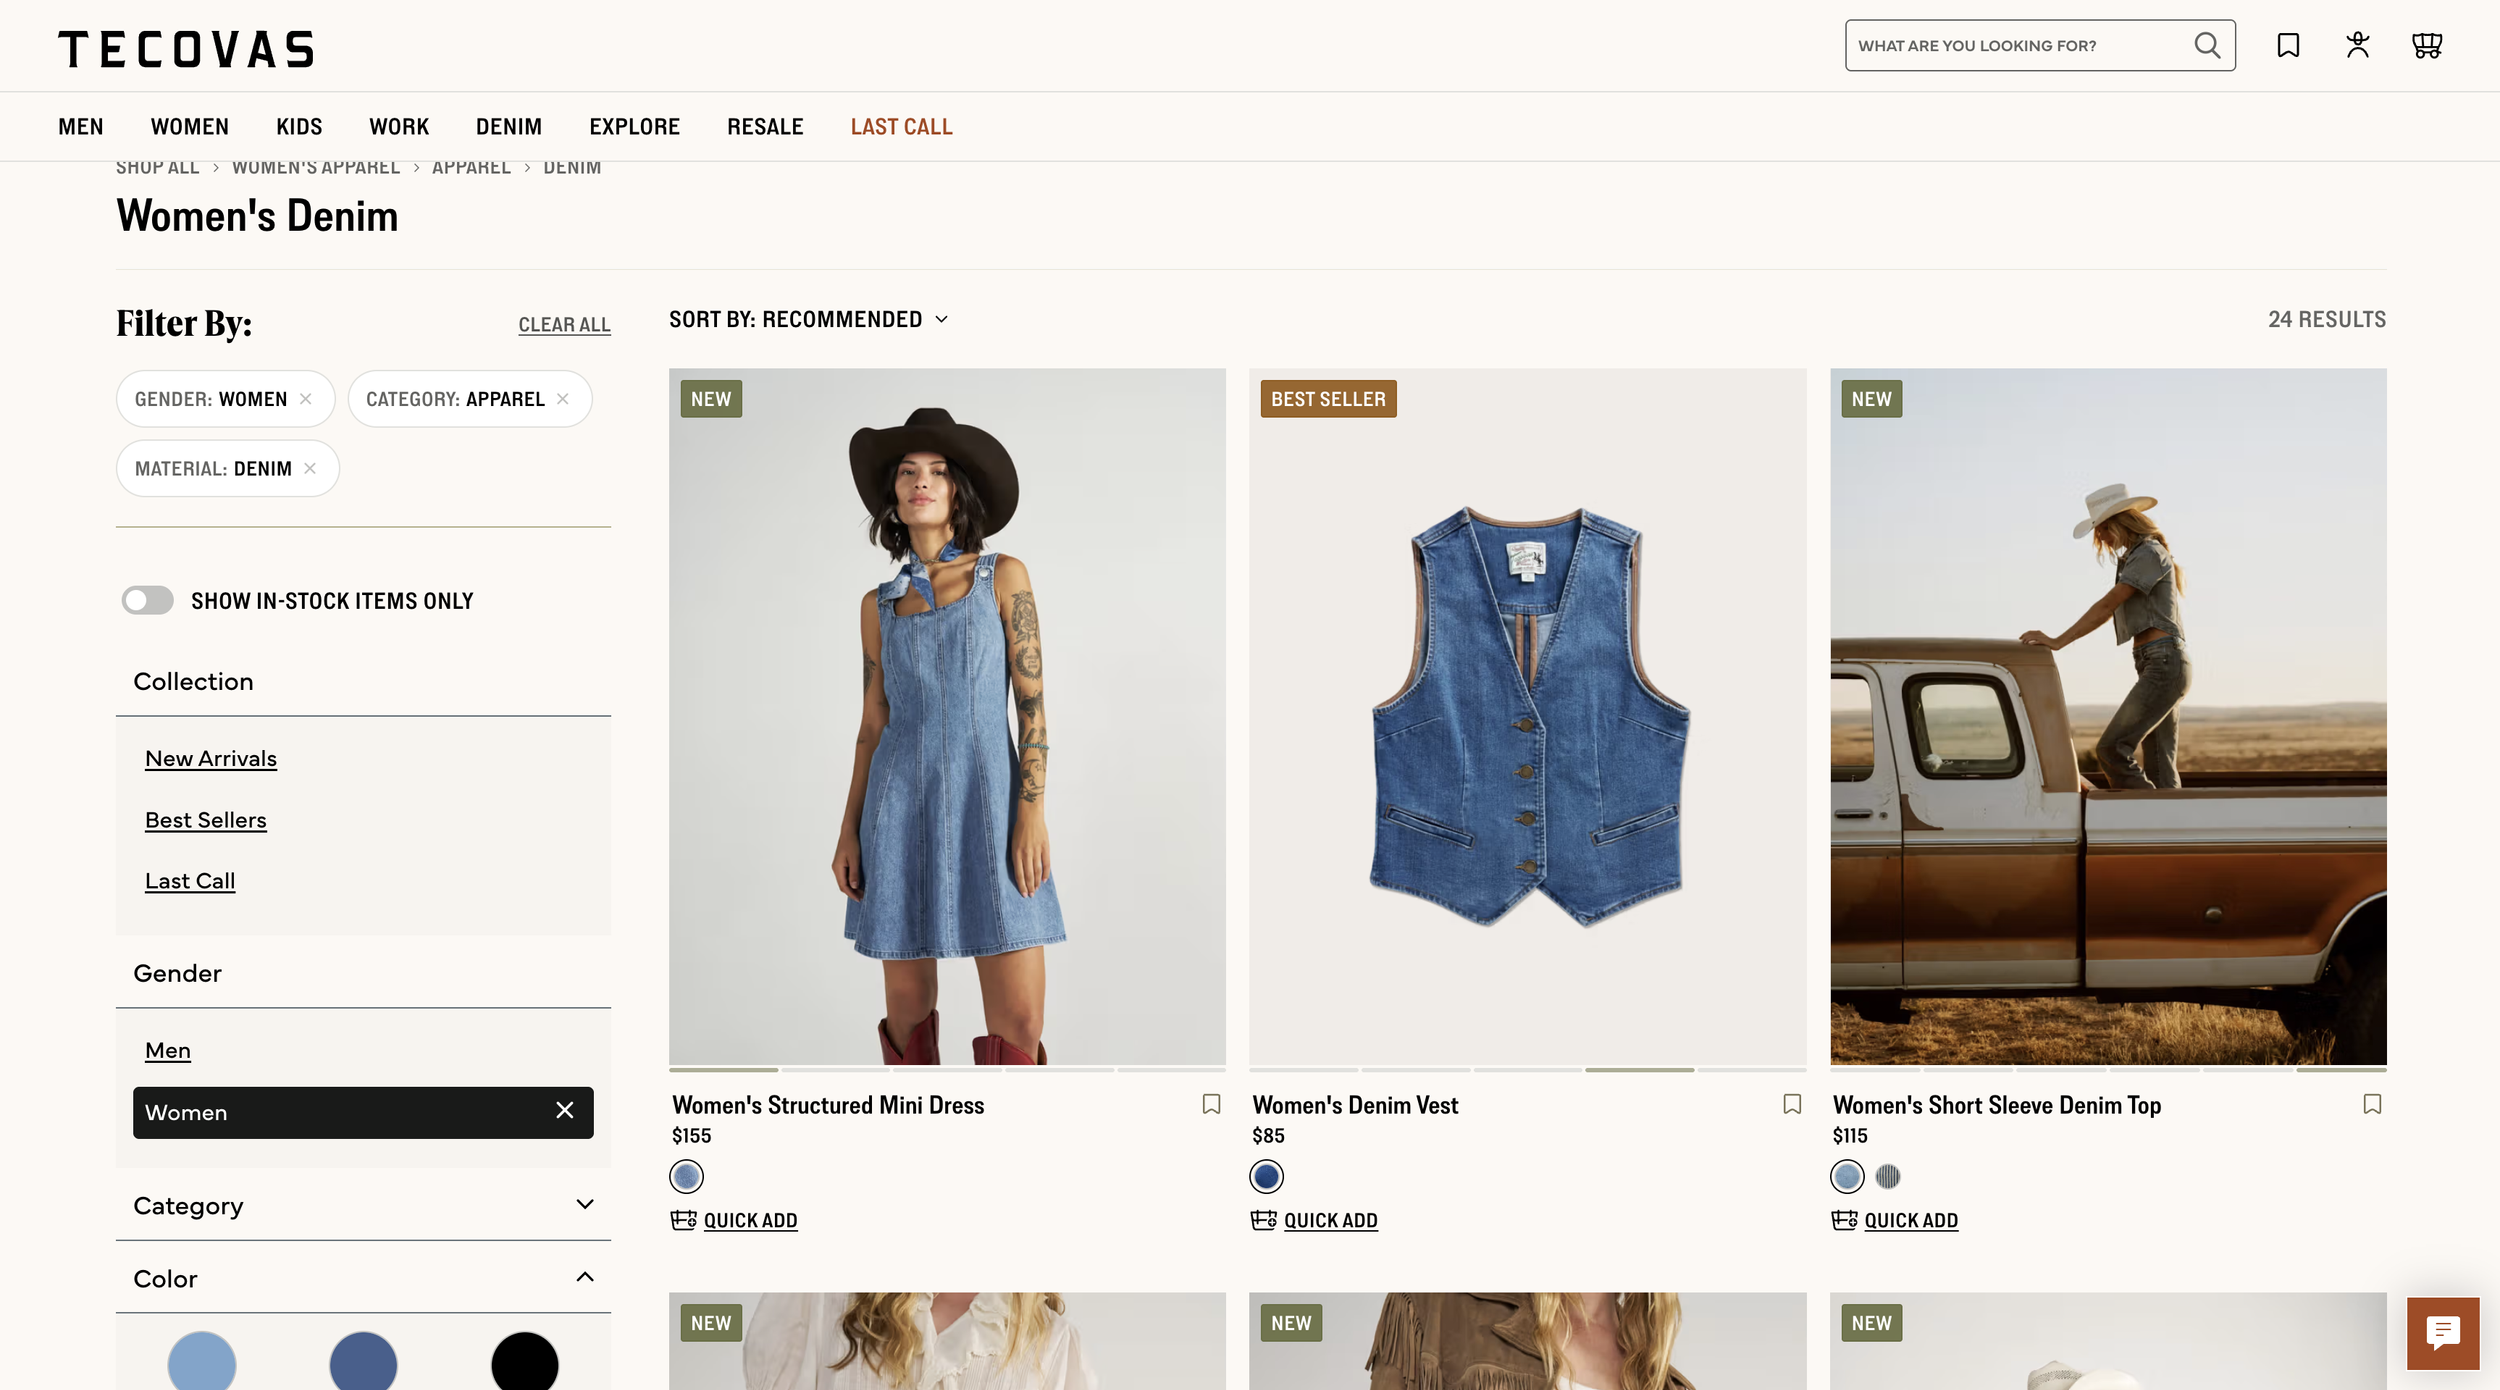Viewport: 2500px width, 1390px height.
Task: Open saved items bookmark in header
Action: [2288, 45]
